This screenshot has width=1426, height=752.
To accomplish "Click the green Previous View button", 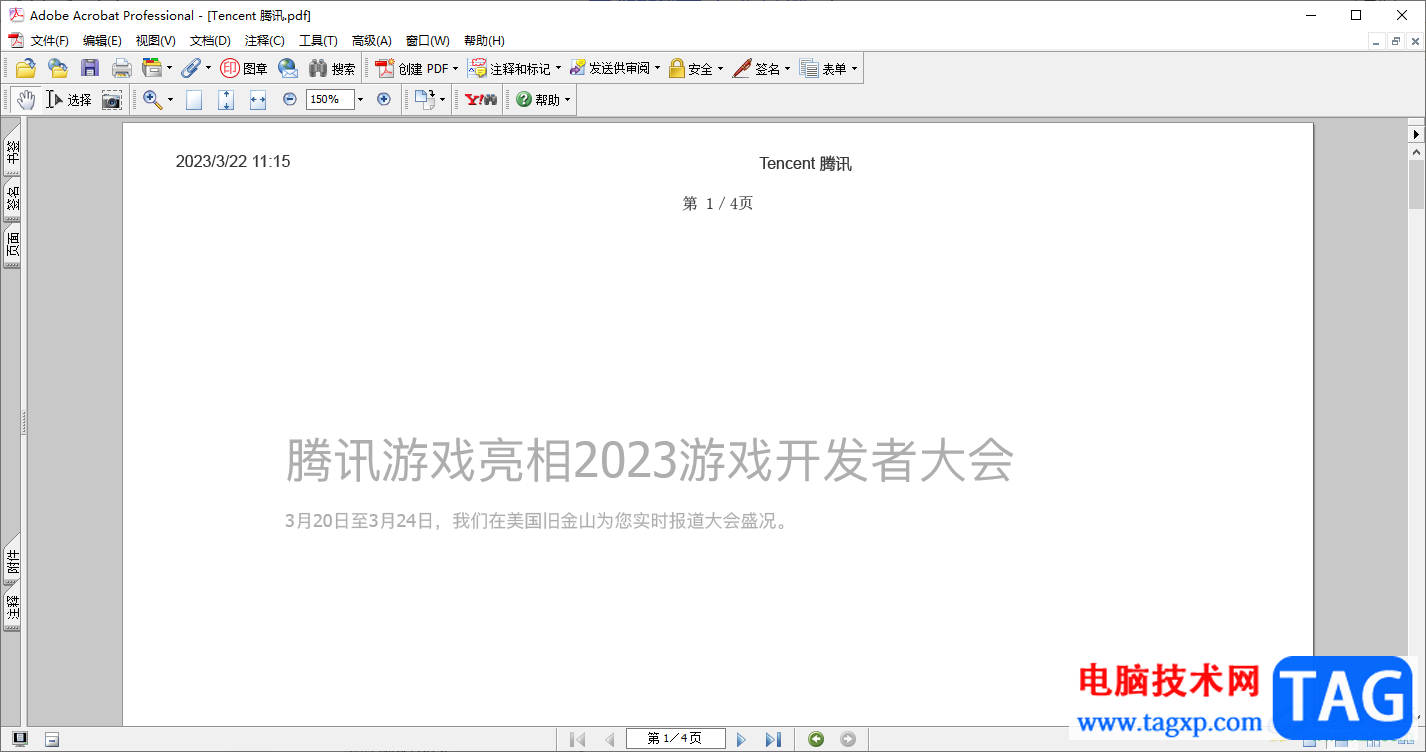I will coord(816,739).
